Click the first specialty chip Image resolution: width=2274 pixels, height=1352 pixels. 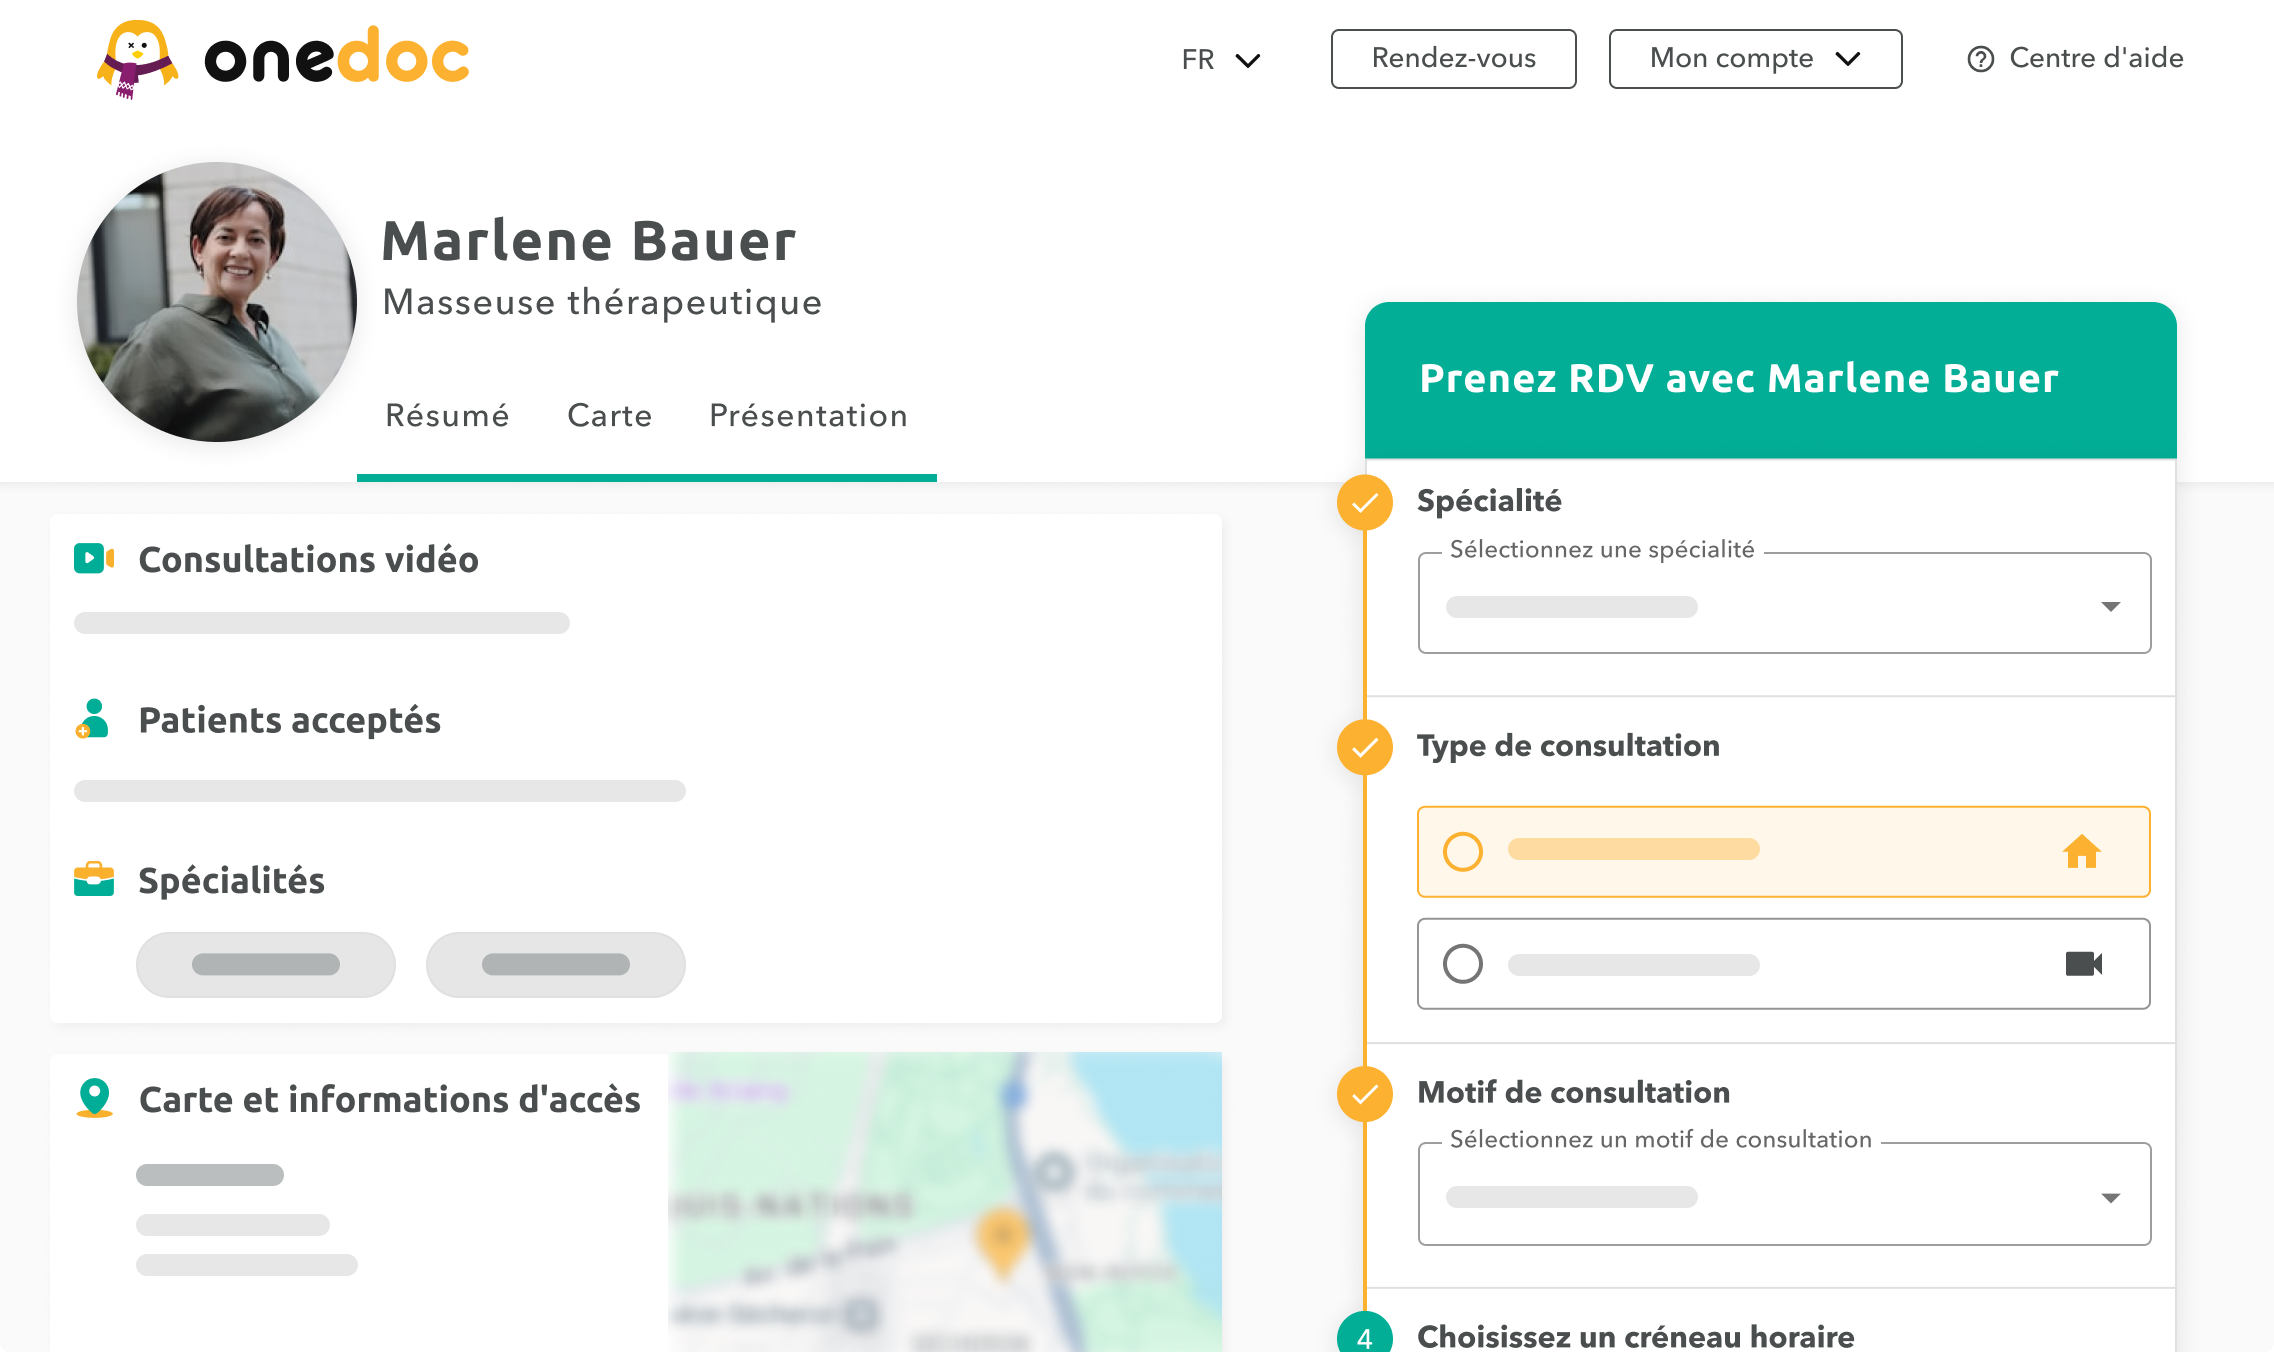pos(266,965)
